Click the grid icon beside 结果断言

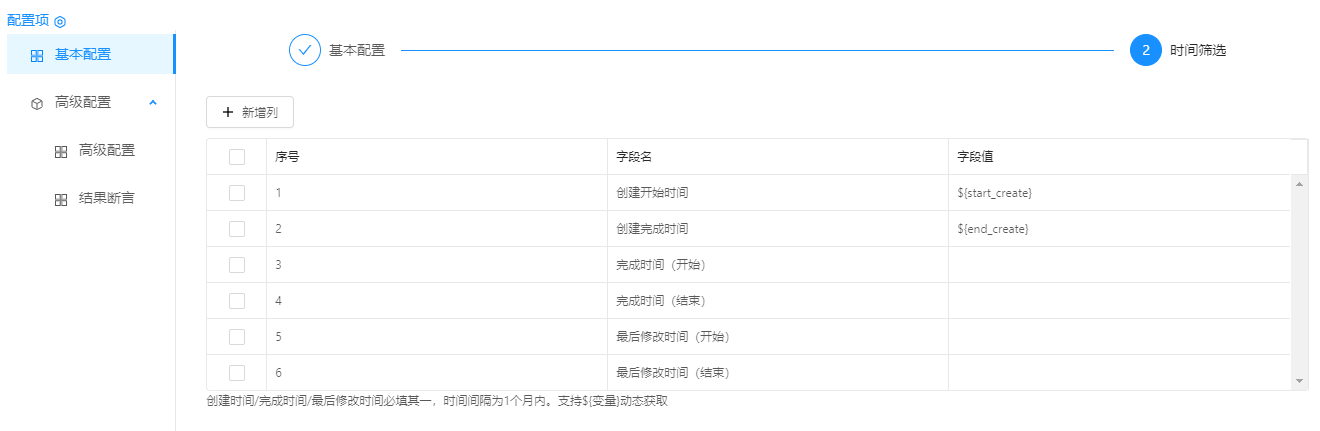(61, 199)
